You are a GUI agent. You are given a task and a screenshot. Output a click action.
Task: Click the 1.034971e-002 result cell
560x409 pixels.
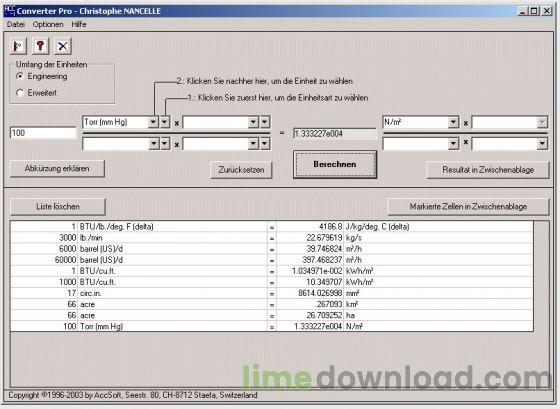[310, 271]
